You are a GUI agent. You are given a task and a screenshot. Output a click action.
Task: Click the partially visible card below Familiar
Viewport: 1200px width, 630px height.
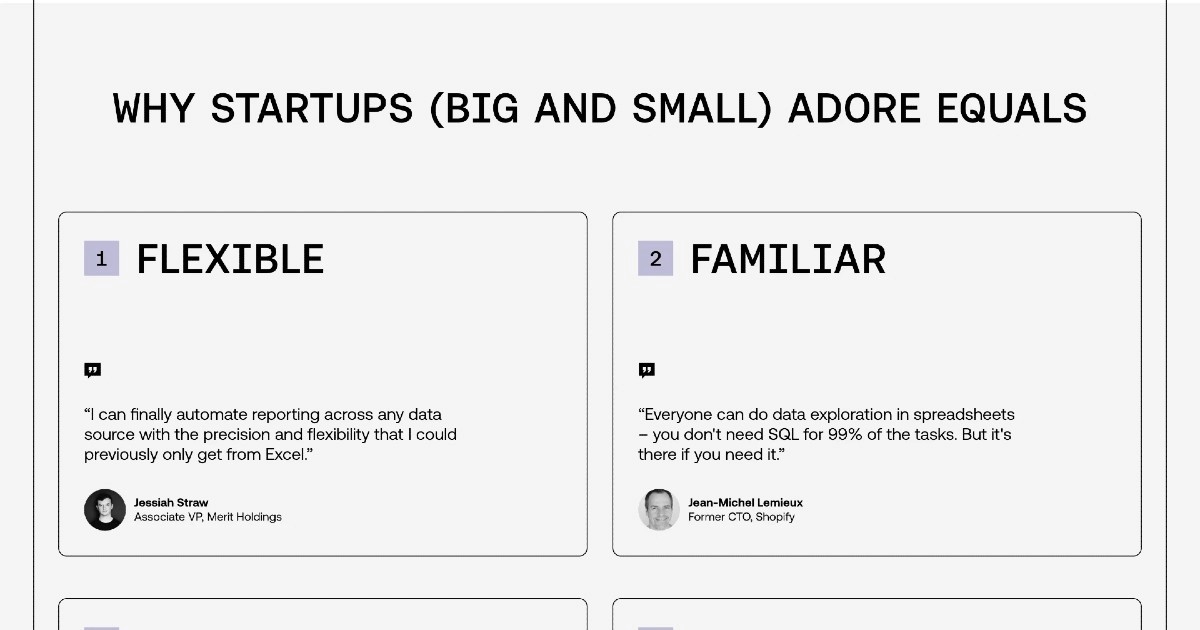tap(876, 614)
